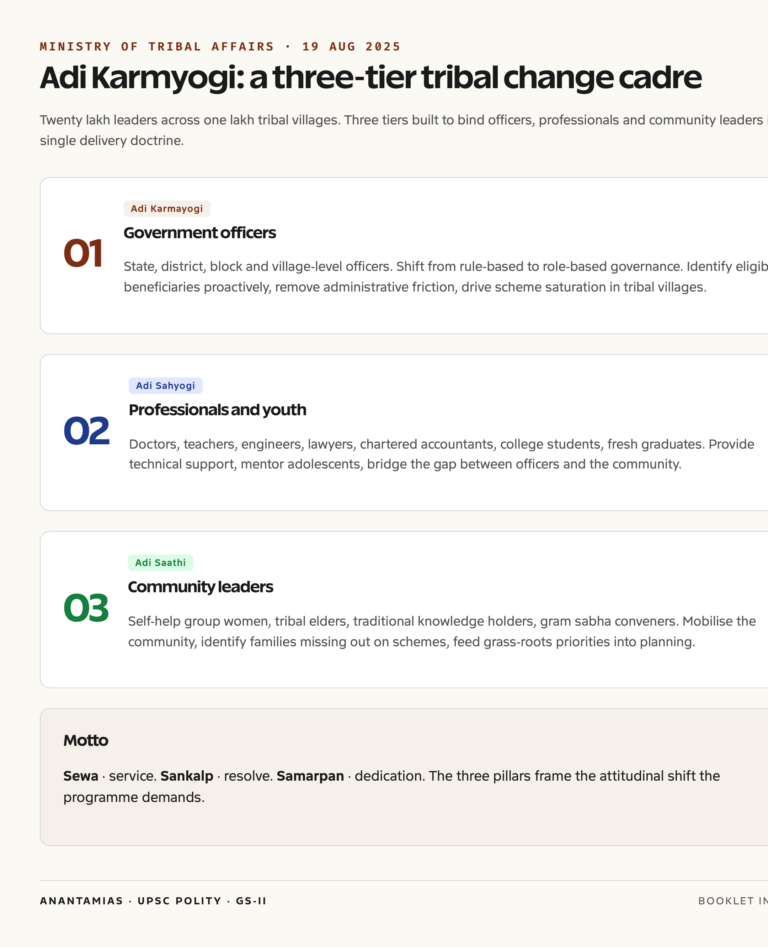Click the Twenty lakh leaders subtitle paragraph

click(404, 130)
